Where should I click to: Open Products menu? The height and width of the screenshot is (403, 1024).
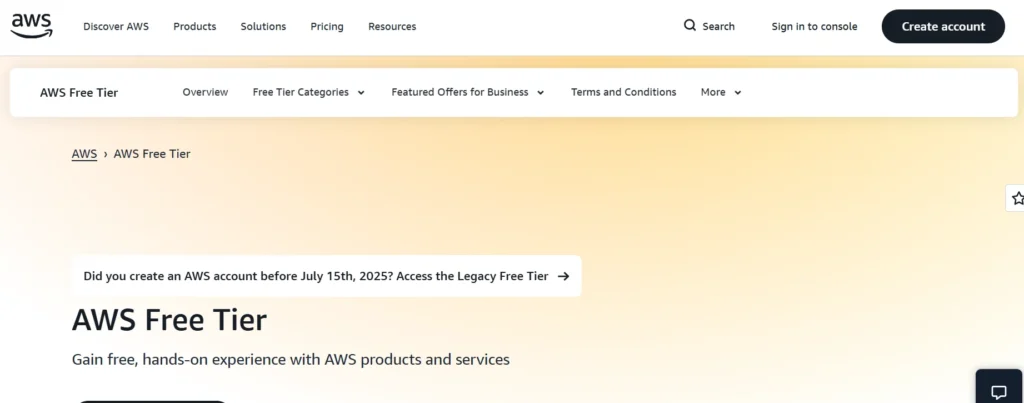click(195, 27)
